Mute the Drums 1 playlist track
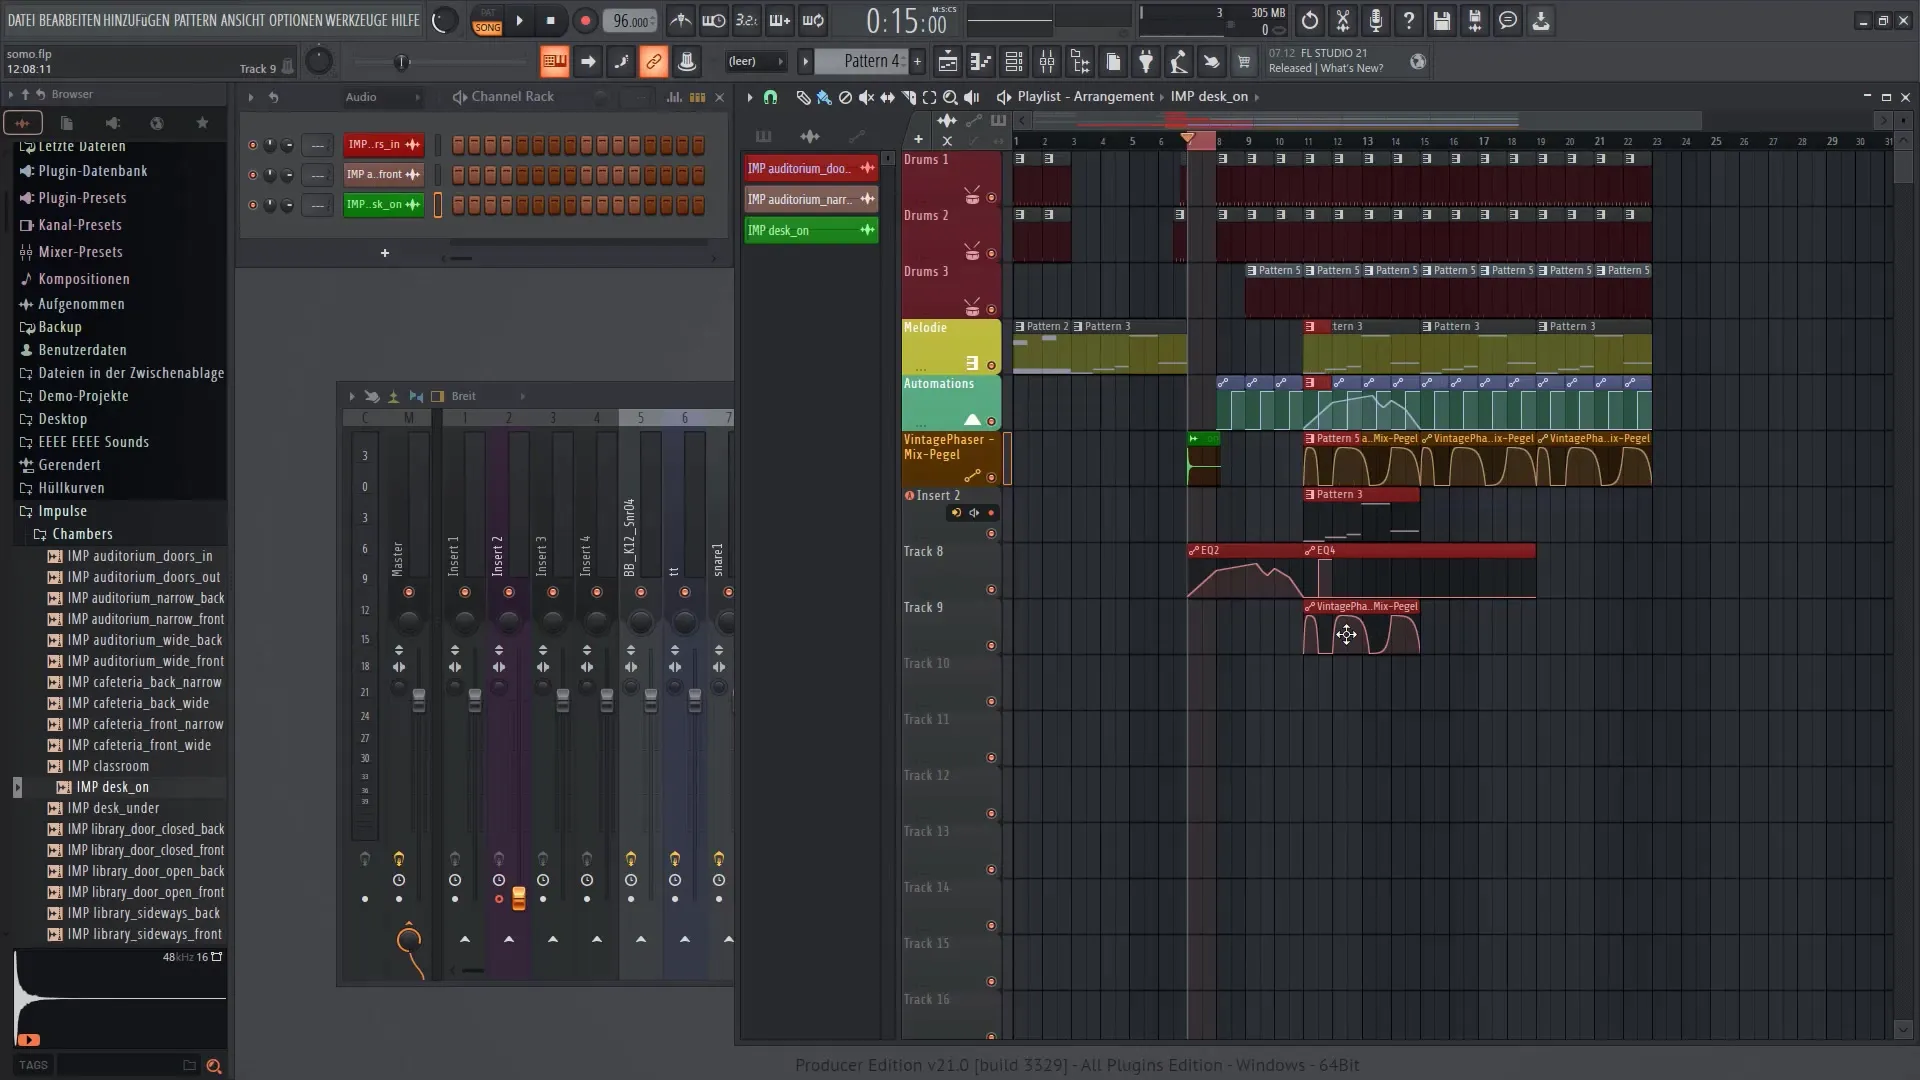 pos(991,198)
